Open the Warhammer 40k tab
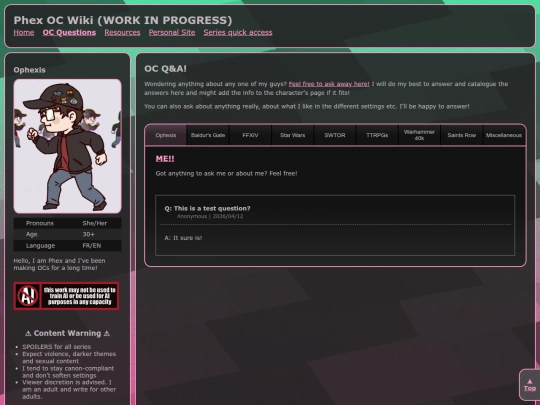Viewport: 540px width, 405px height. [419, 135]
